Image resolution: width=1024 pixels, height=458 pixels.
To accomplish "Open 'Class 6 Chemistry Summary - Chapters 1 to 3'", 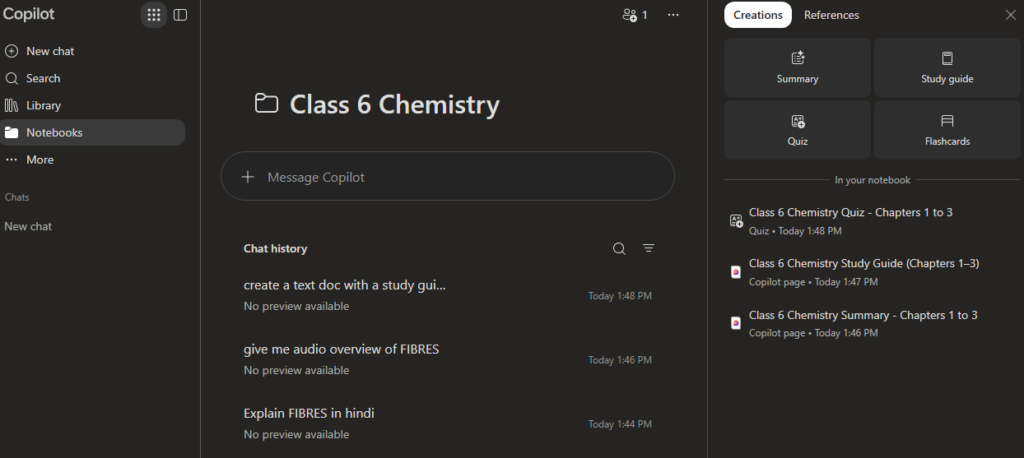I will (863, 315).
